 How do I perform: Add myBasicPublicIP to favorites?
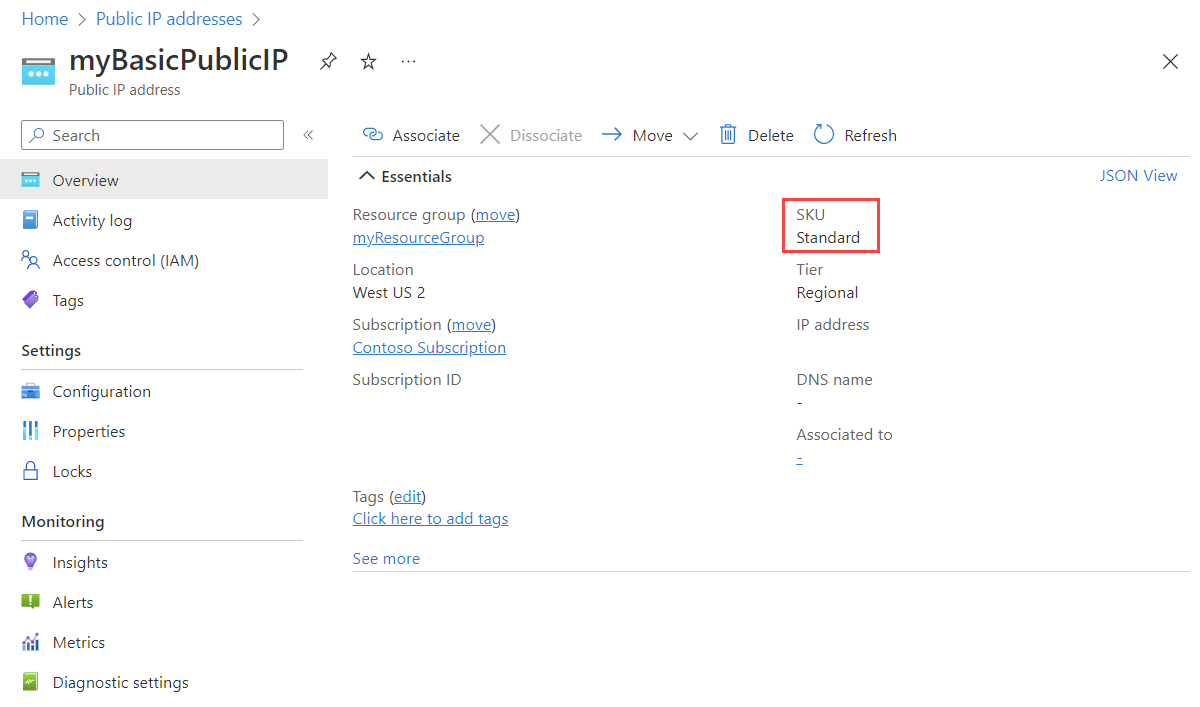coord(368,61)
